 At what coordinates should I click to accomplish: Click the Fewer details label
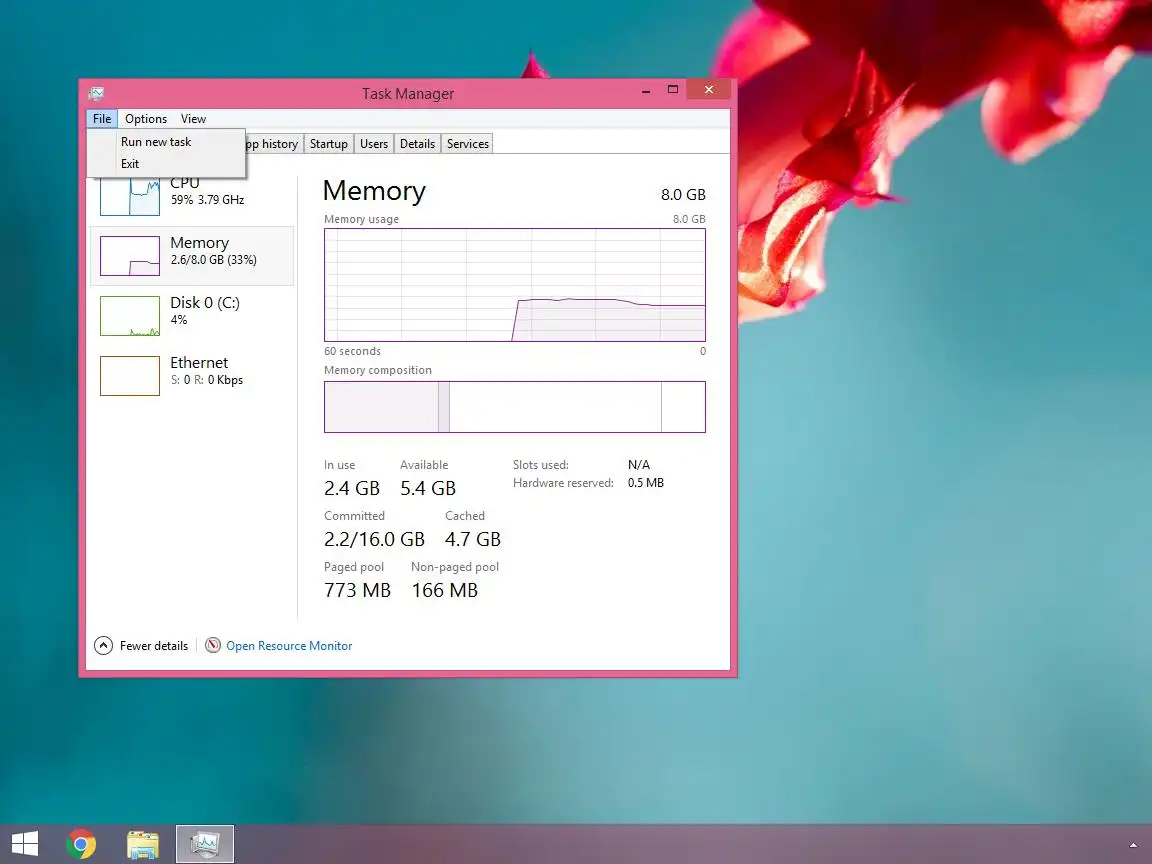click(x=154, y=646)
